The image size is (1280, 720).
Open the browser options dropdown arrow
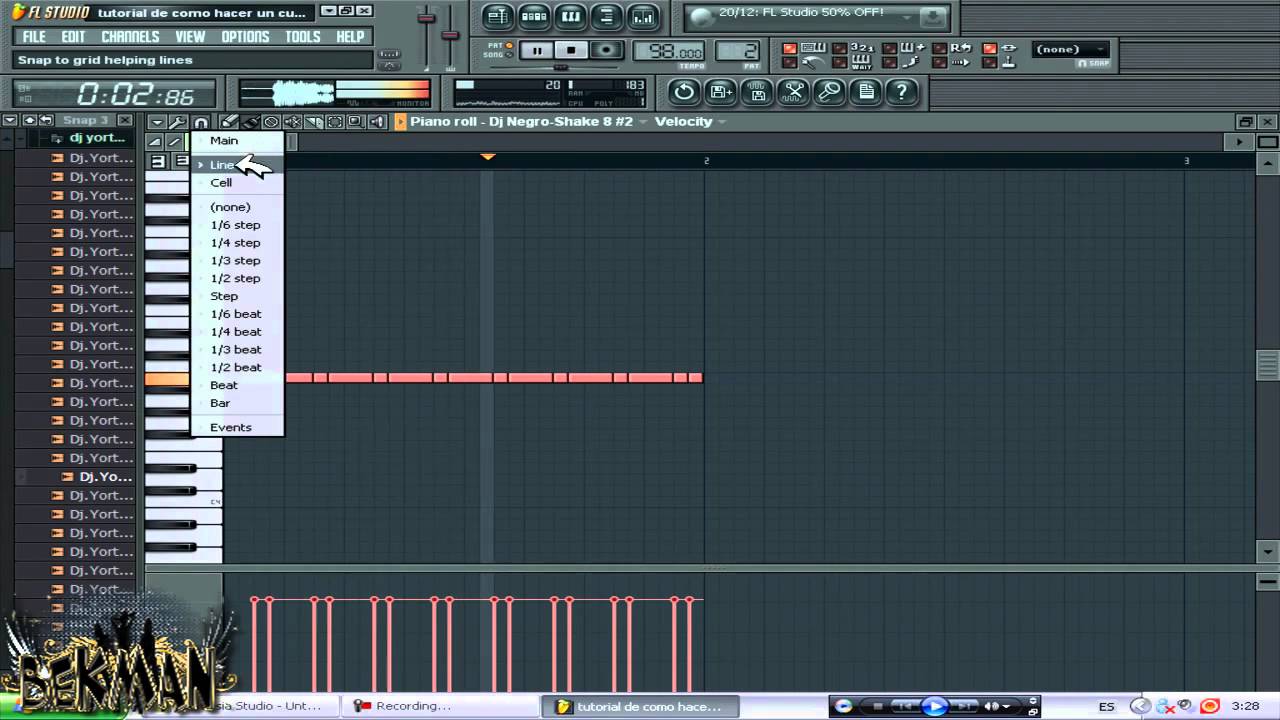(10, 120)
